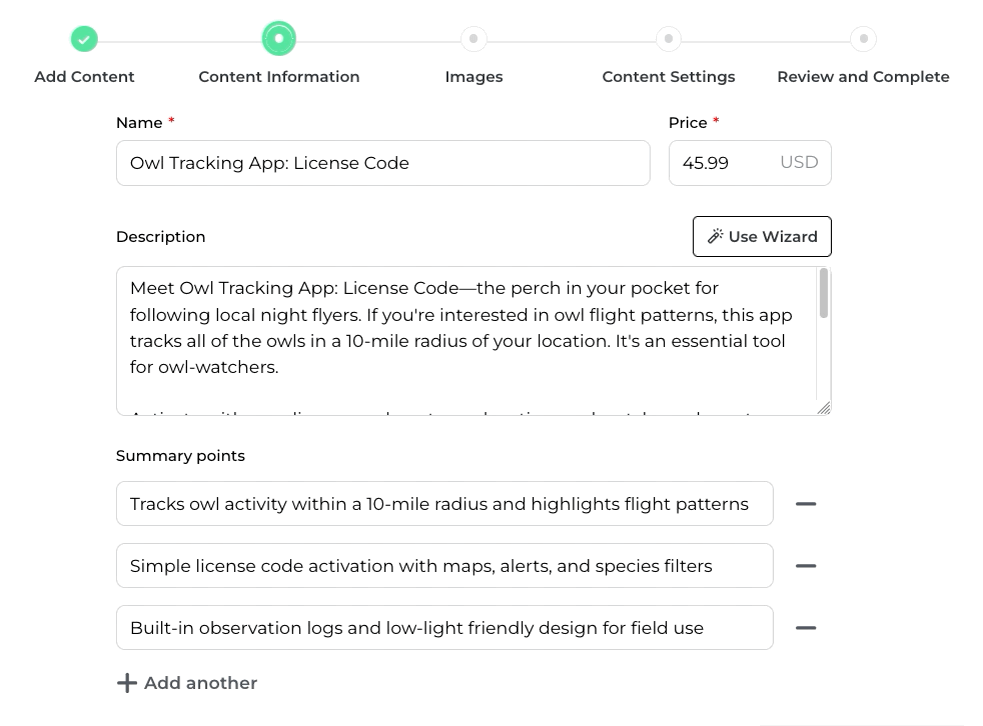Click the Images step circle
The height and width of the screenshot is (726, 983).
(x=474, y=39)
